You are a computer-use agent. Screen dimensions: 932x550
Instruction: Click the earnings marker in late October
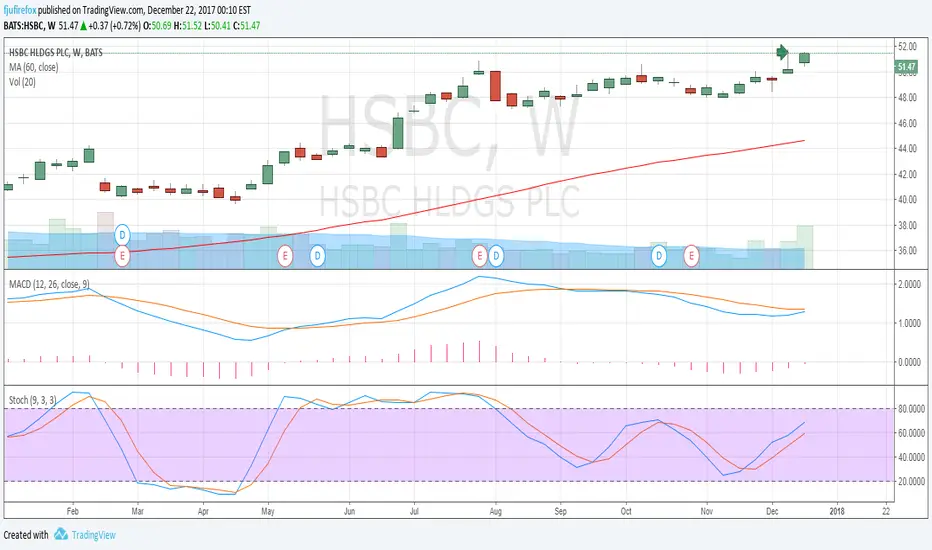point(691,256)
